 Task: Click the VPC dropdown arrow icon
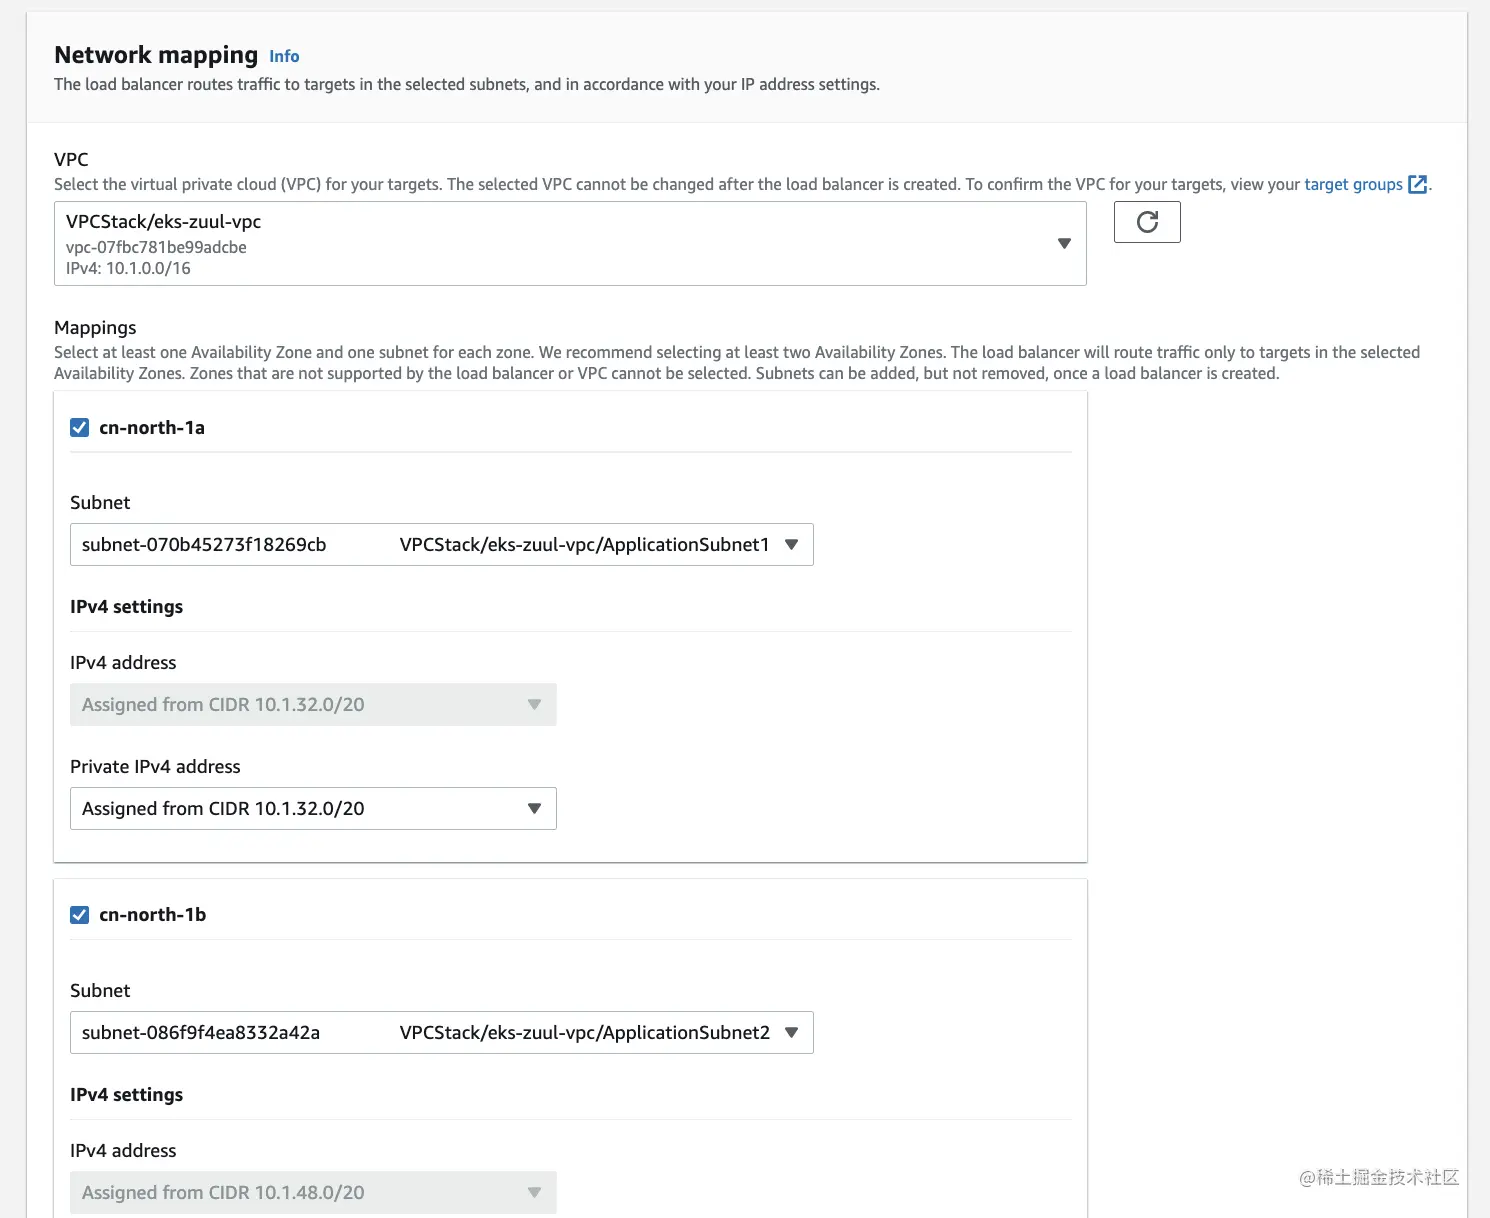click(1064, 243)
